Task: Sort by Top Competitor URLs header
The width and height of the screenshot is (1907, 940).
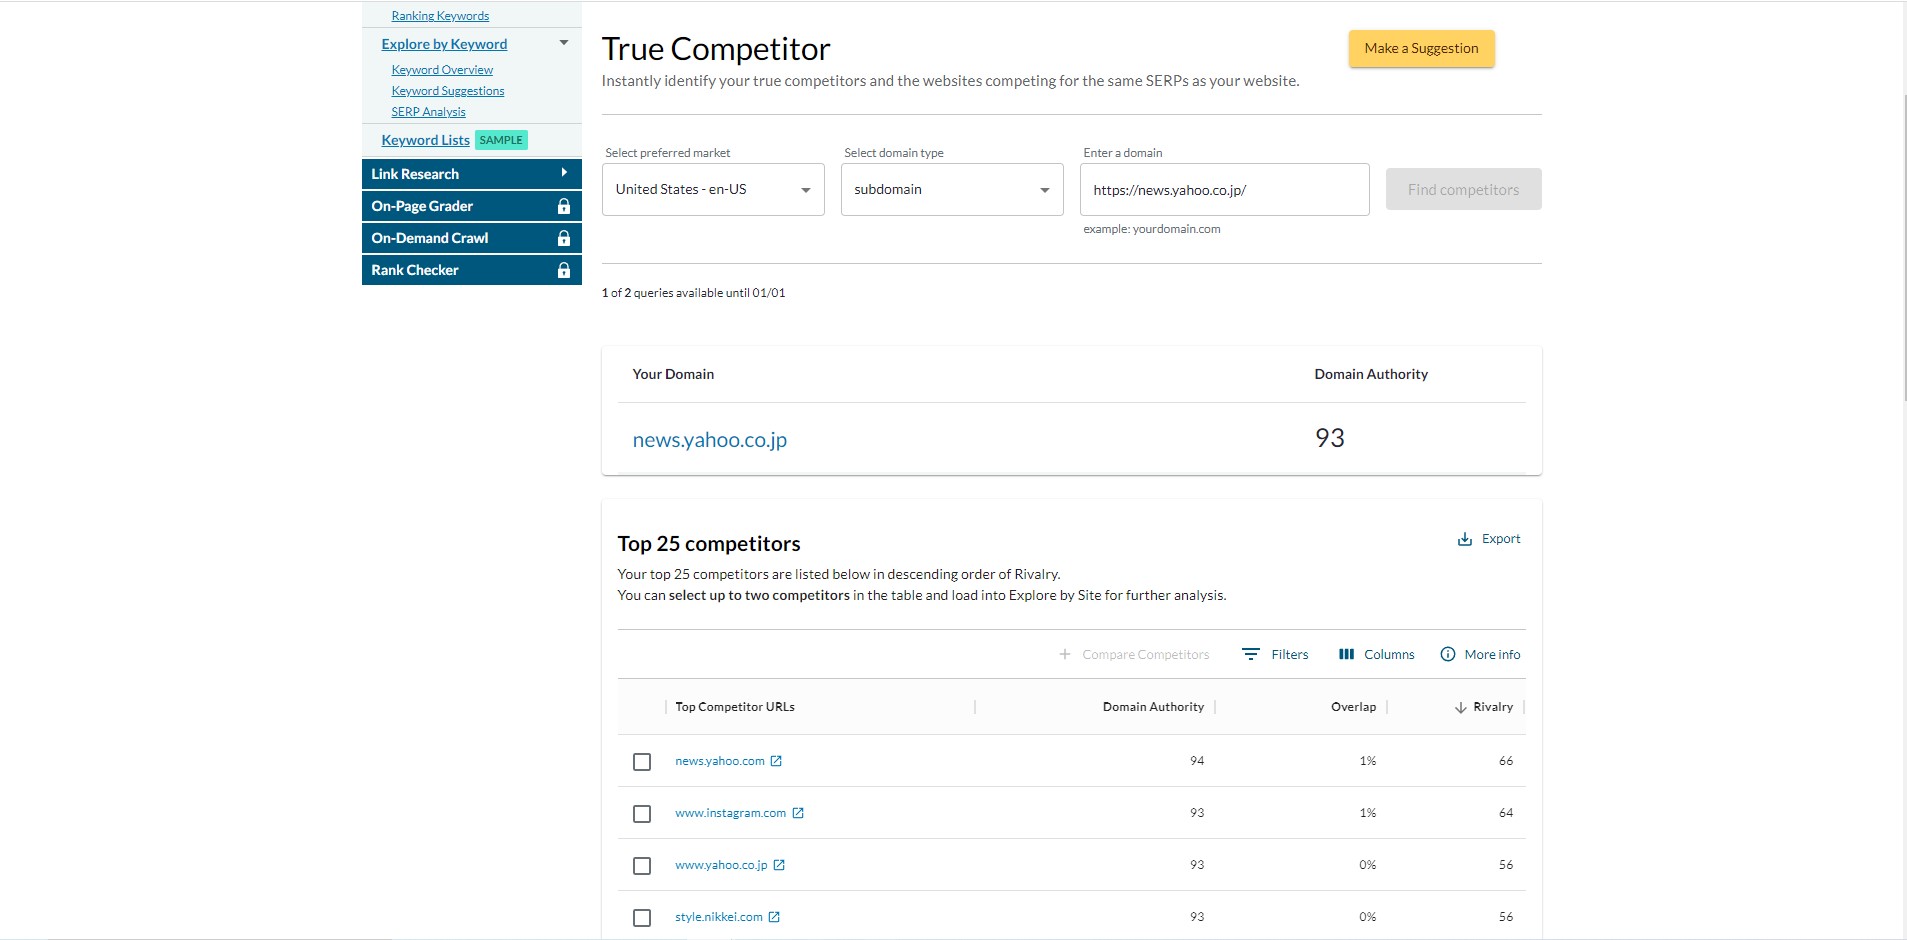Action: [x=735, y=707]
